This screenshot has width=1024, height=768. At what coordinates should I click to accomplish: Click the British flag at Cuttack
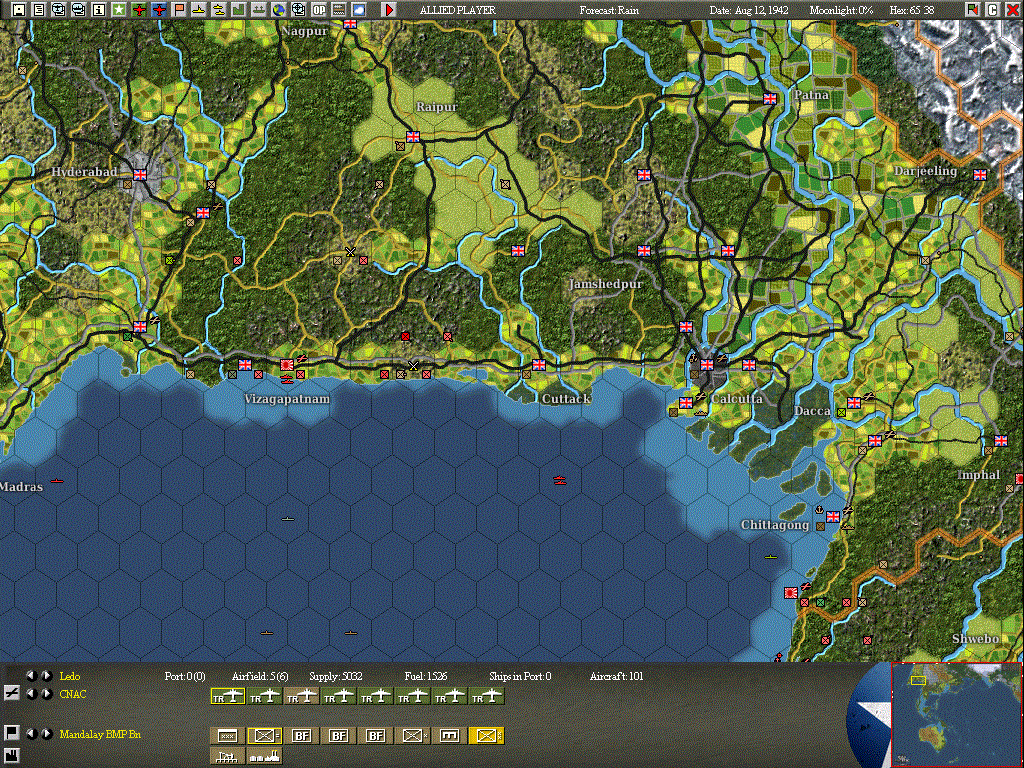[x=539, y=365]
